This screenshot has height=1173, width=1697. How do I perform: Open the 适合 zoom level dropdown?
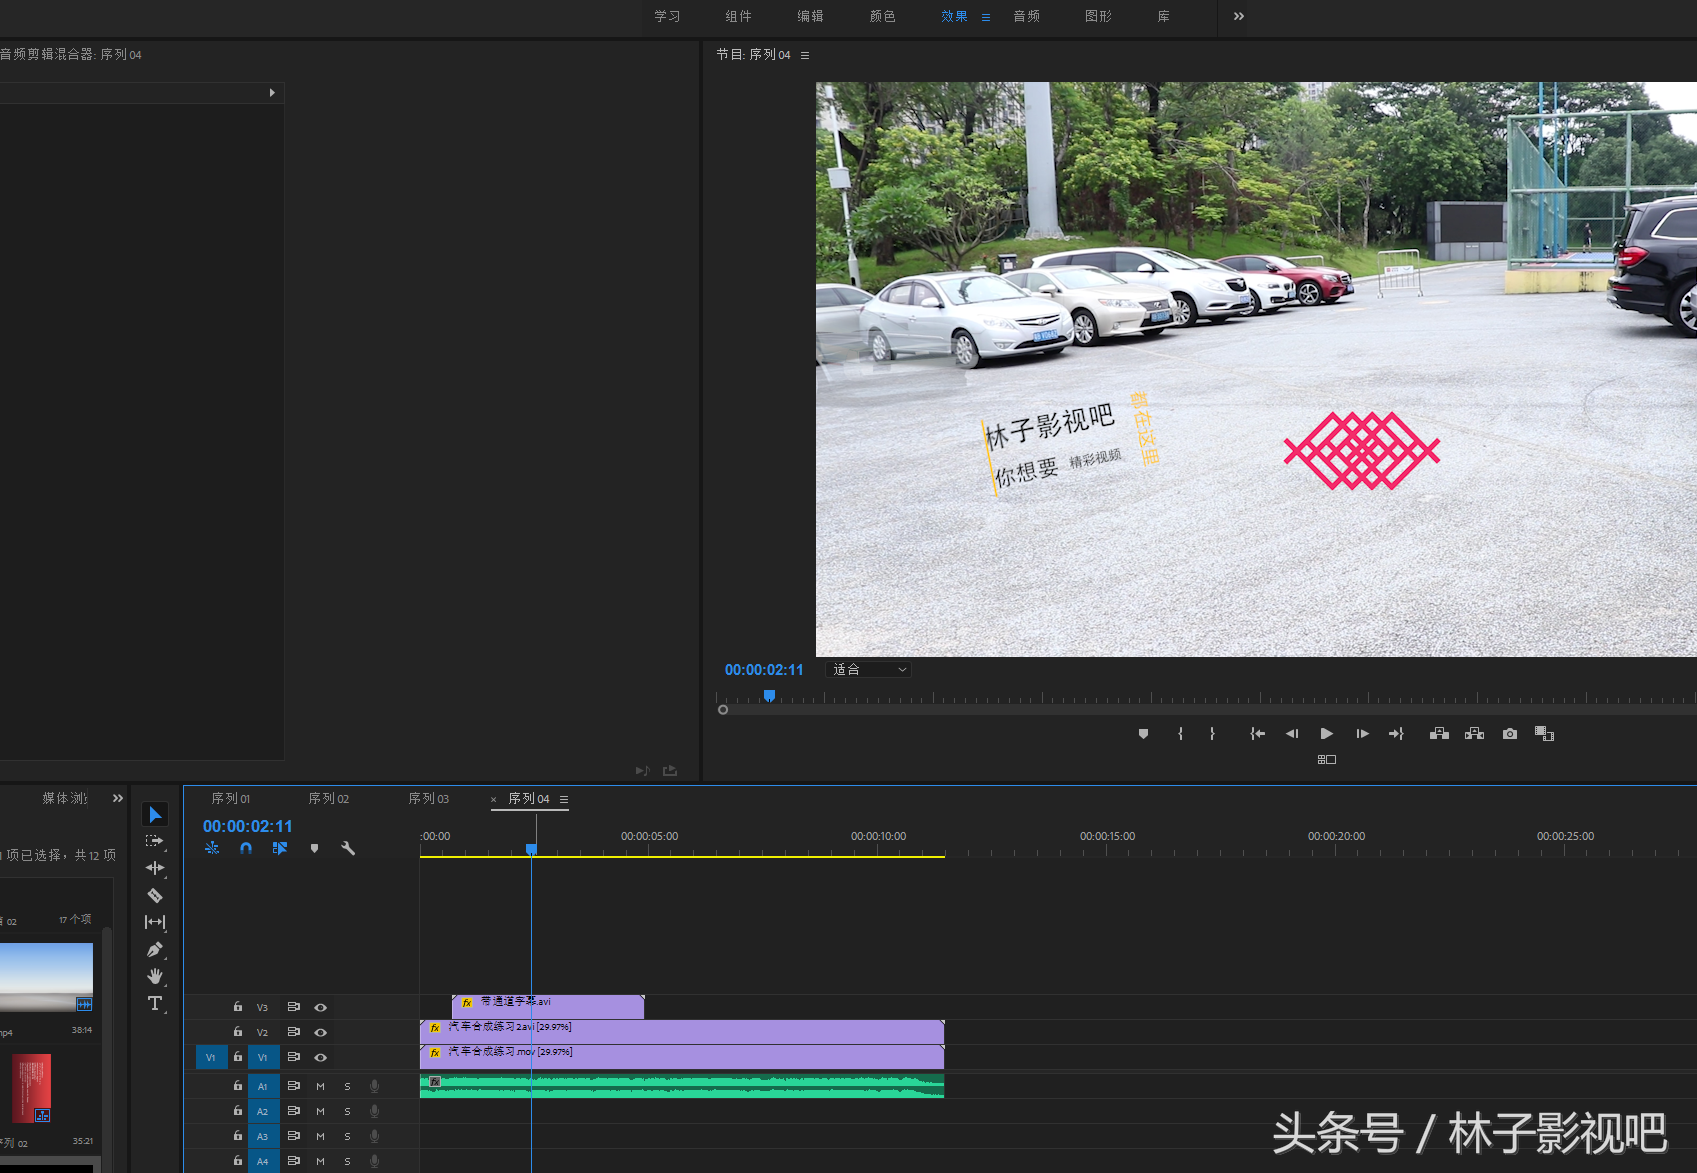pos(869,670)
